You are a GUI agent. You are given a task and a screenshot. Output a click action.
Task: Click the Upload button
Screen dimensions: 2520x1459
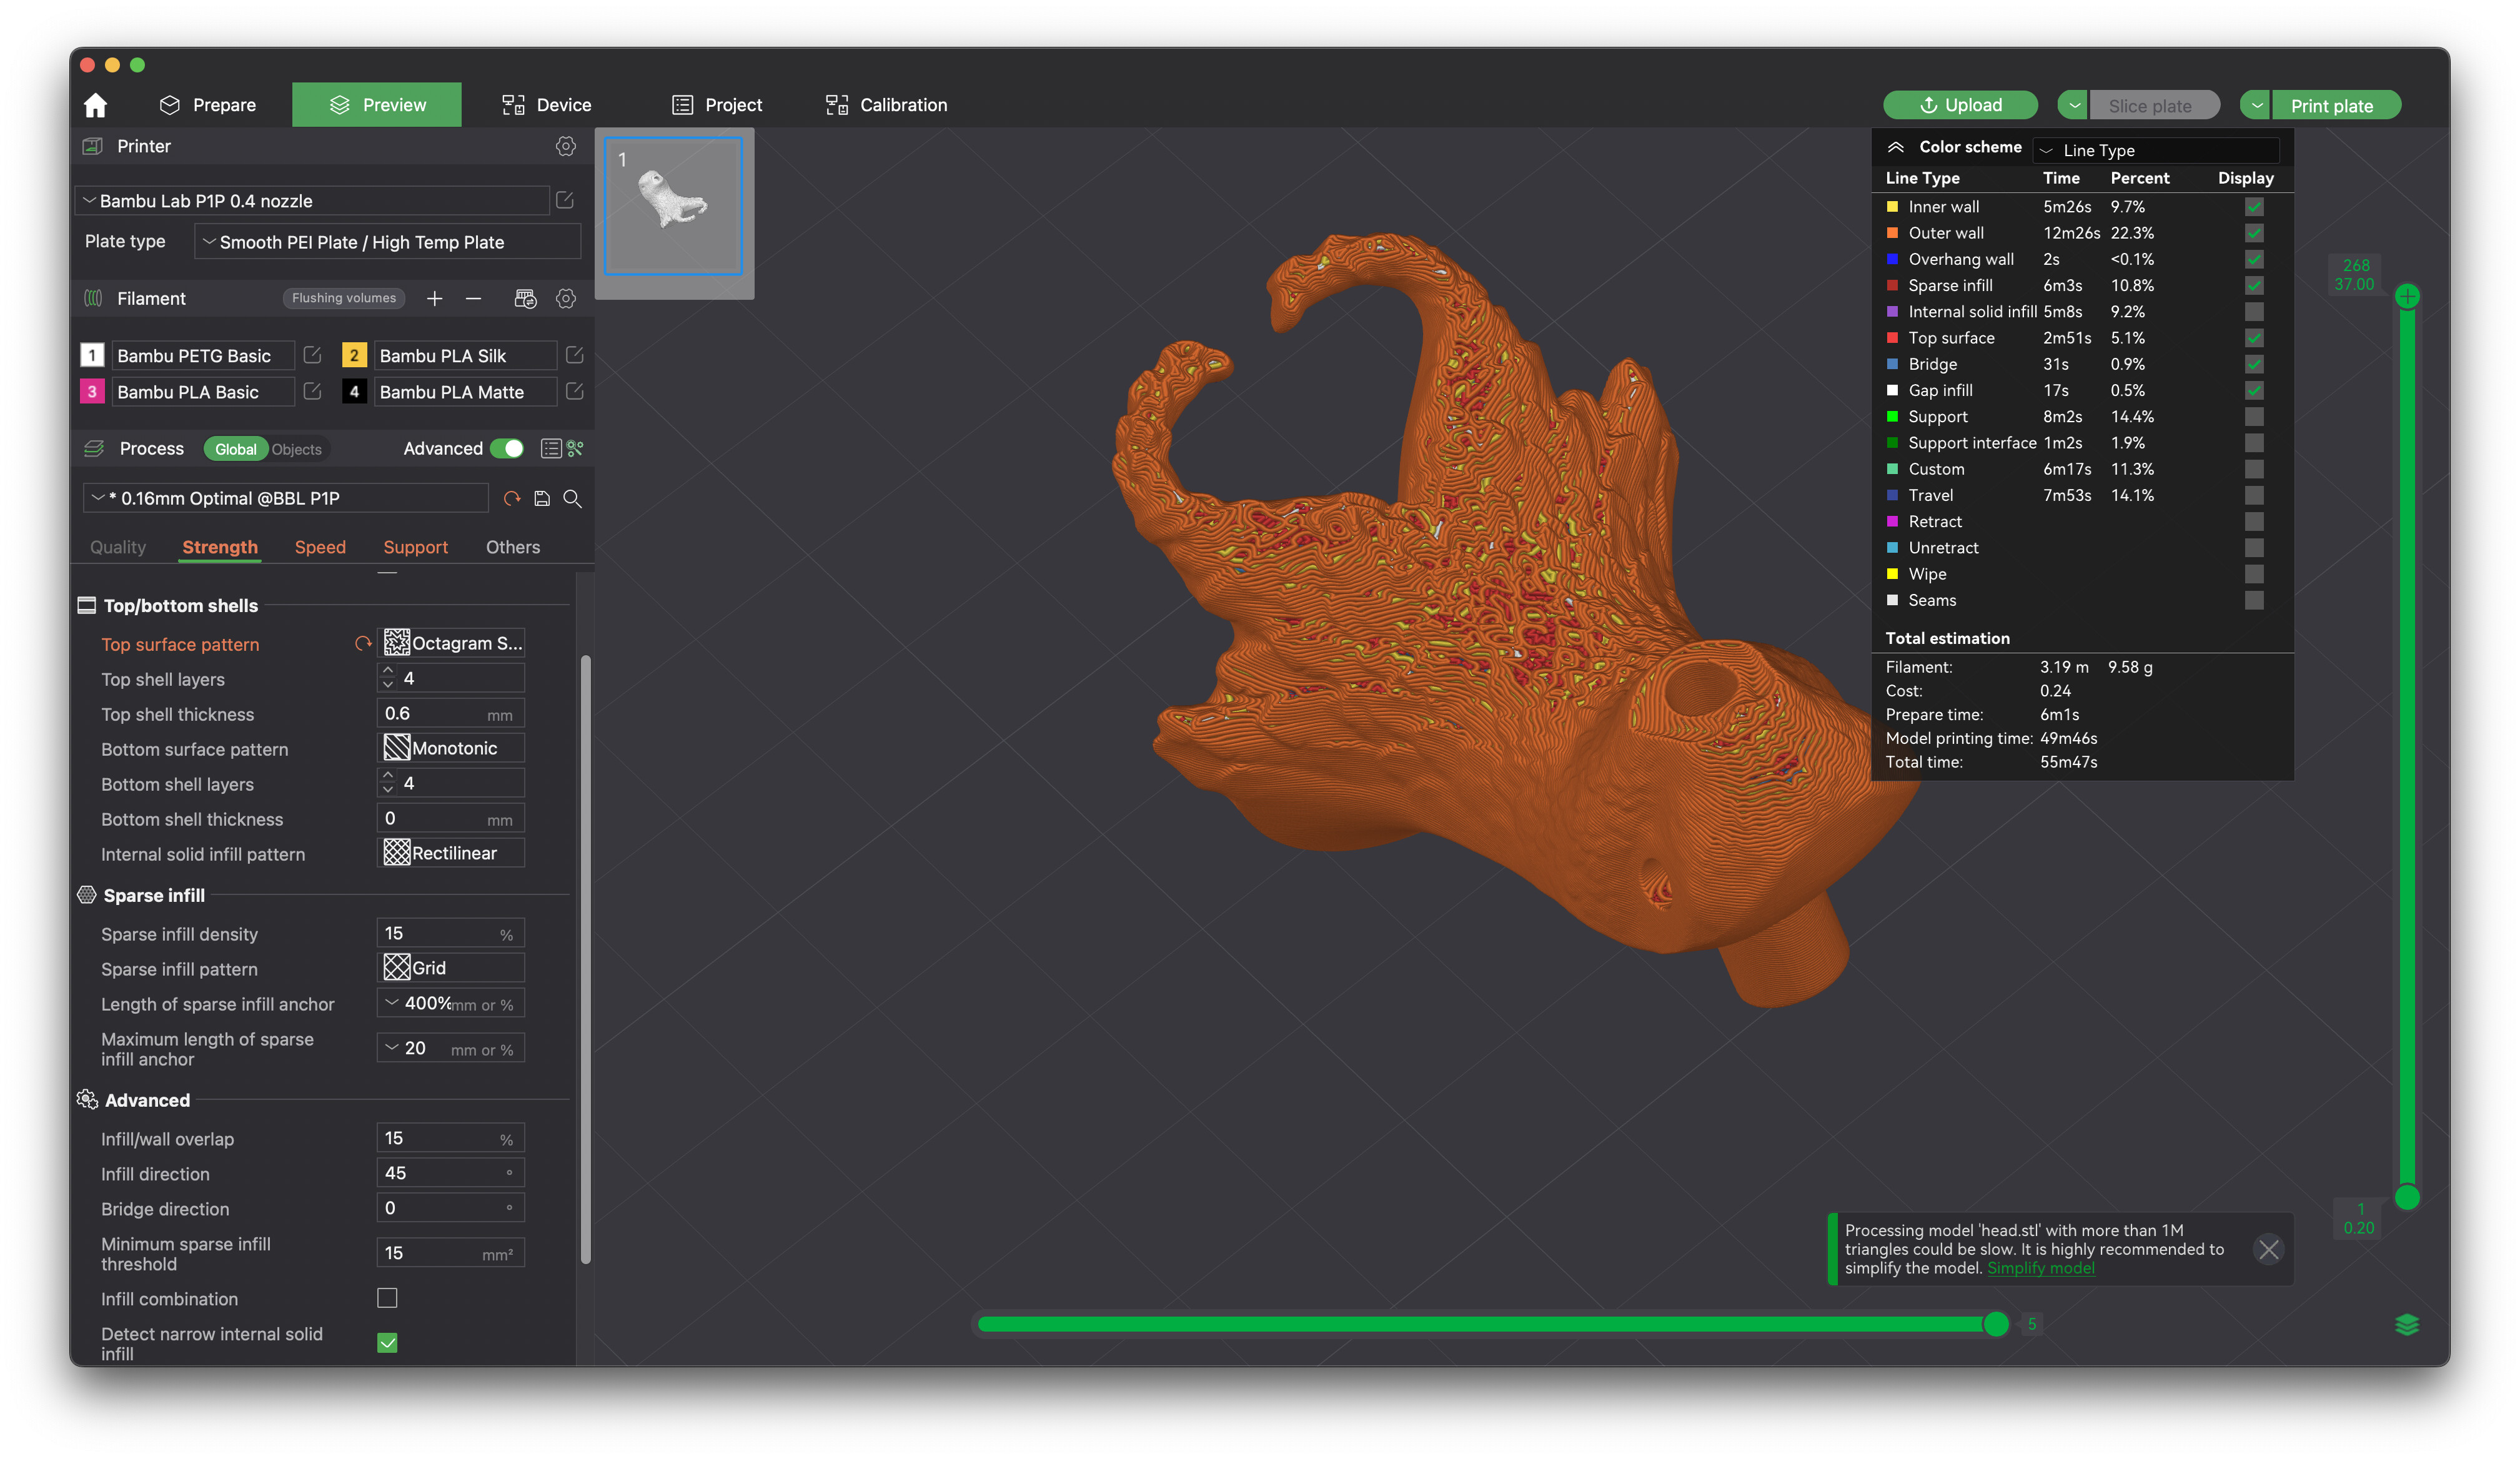[x=1960, y=105]
